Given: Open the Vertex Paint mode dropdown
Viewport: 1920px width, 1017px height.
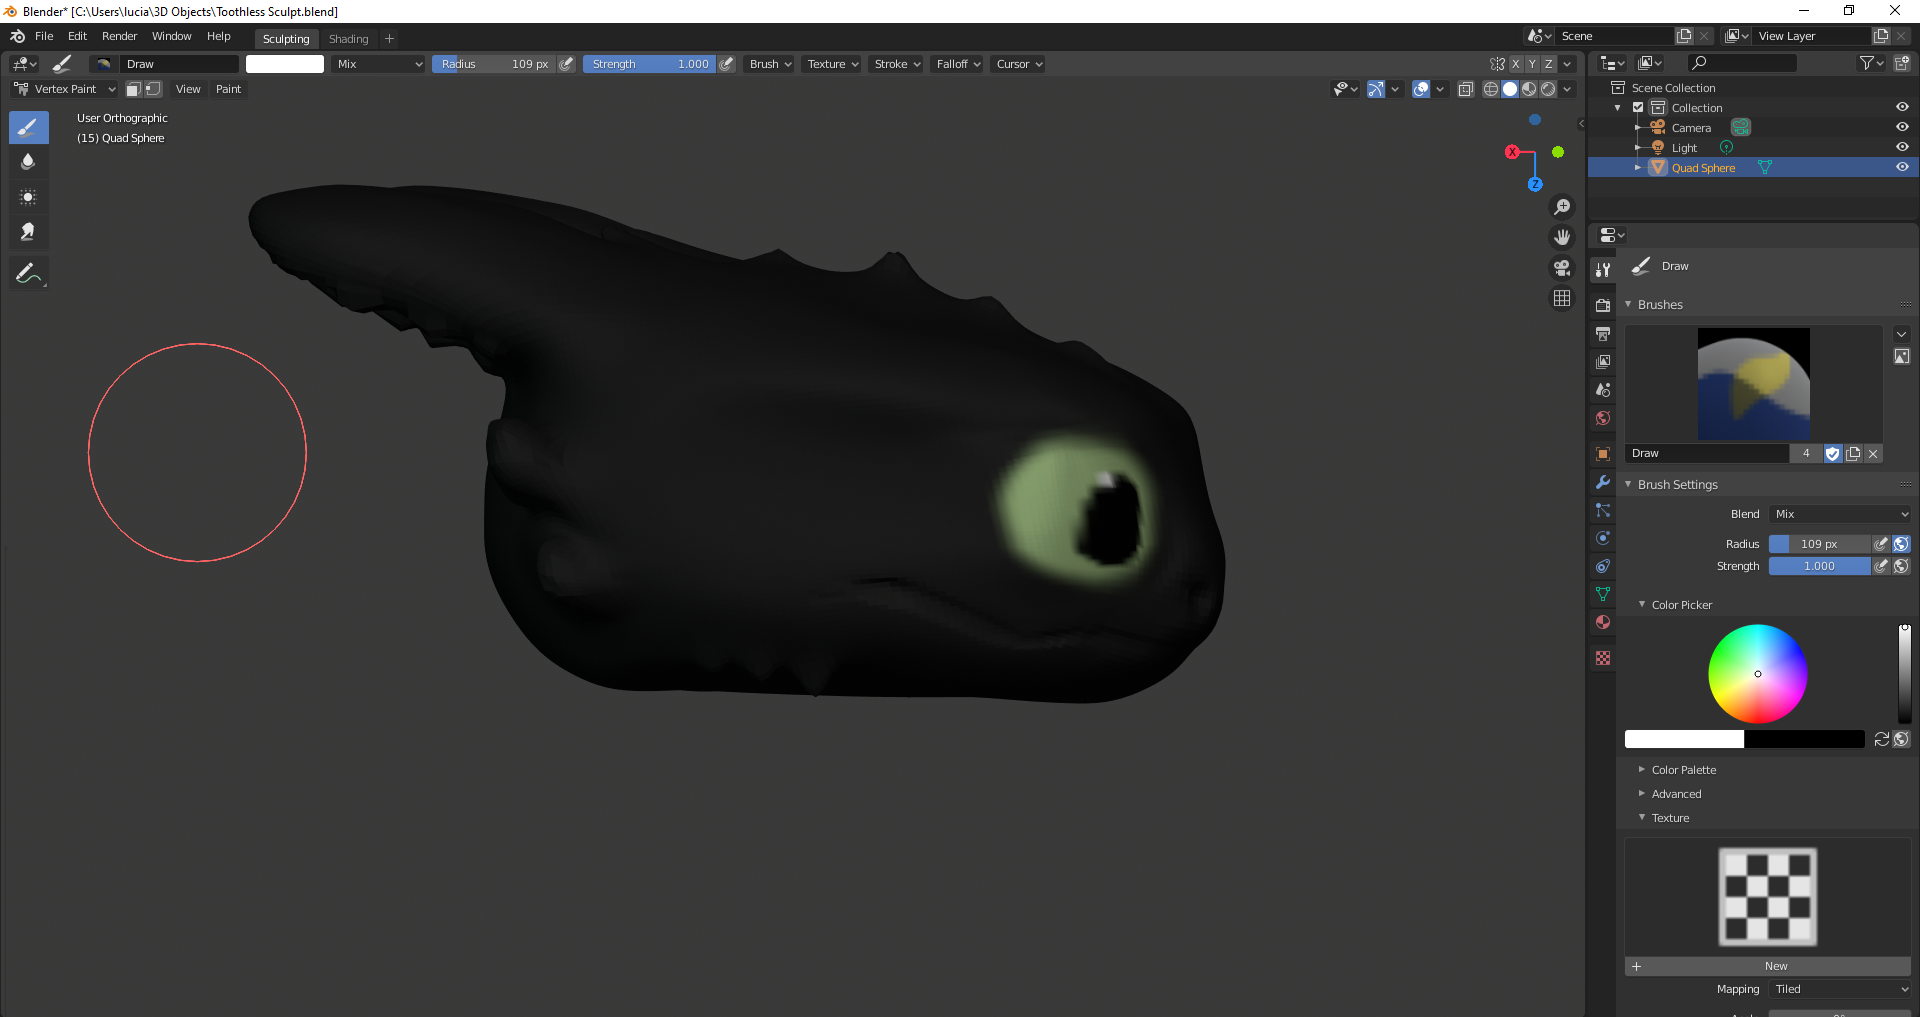Looking at the screenshot, I should [65, 89].
